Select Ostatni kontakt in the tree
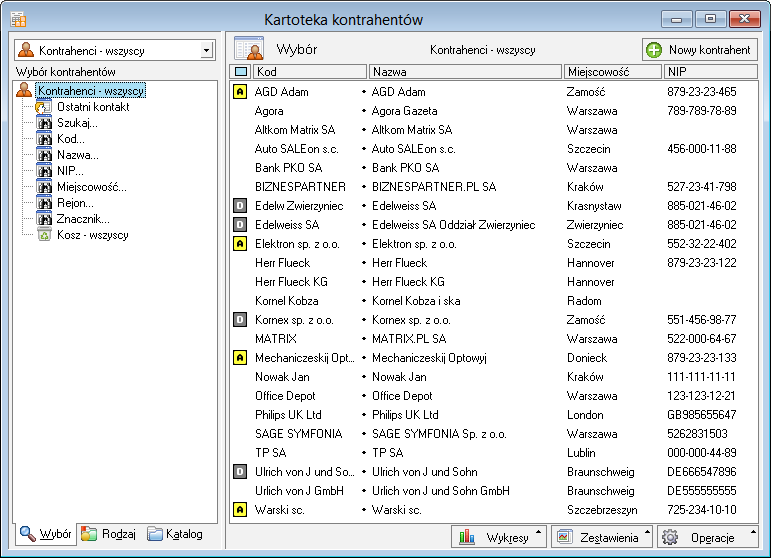The width and height of the screenshot is (771, 558). (93, 107)
